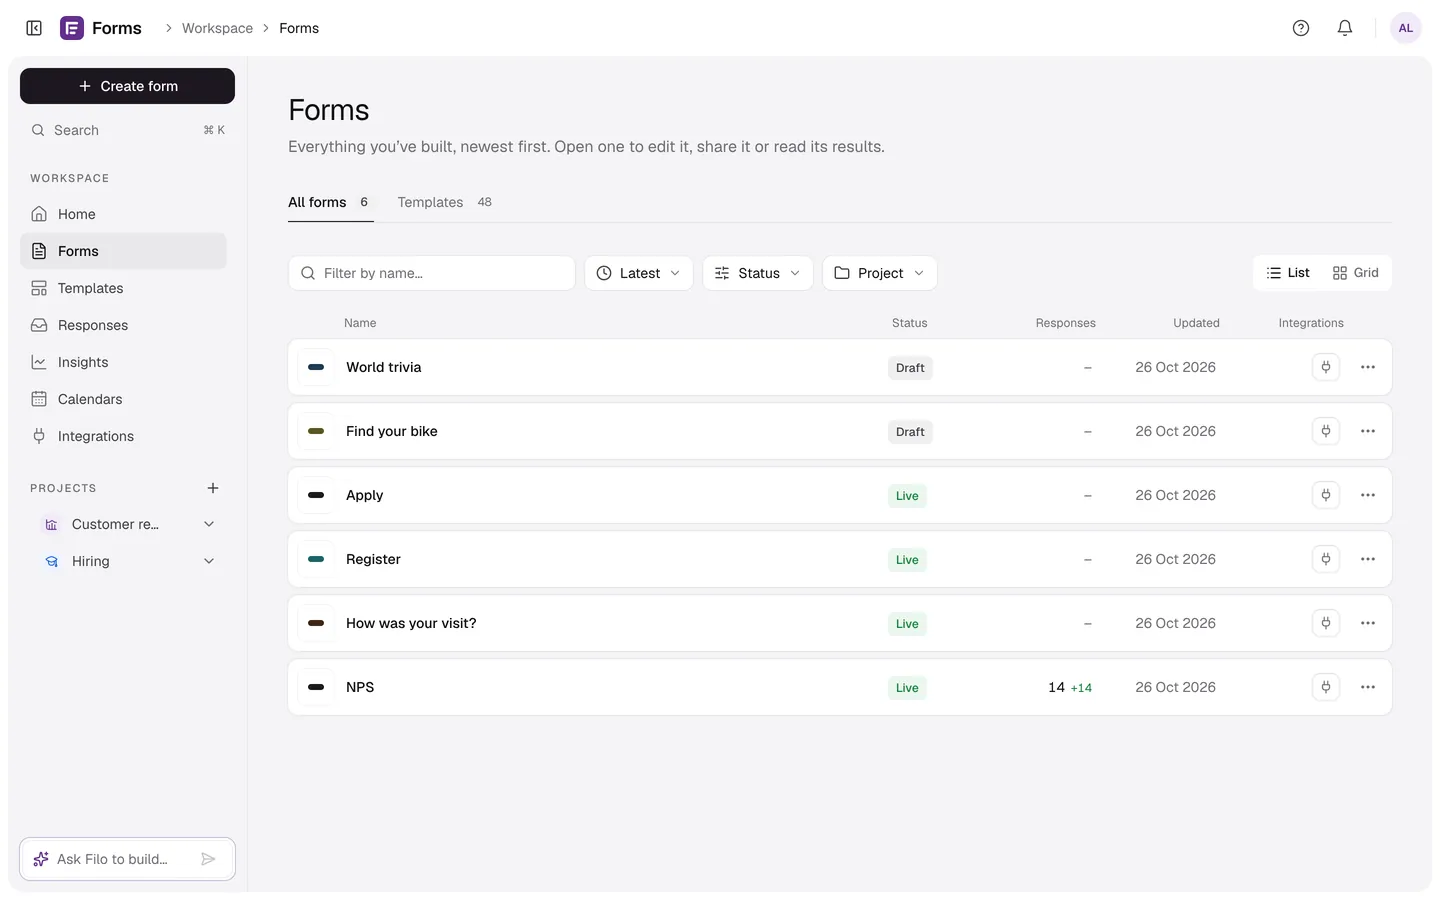Image resolution: width=1440 pixels, height=900 pixels.
Task: Open the How was your visit? form
Action: [840, 623]
